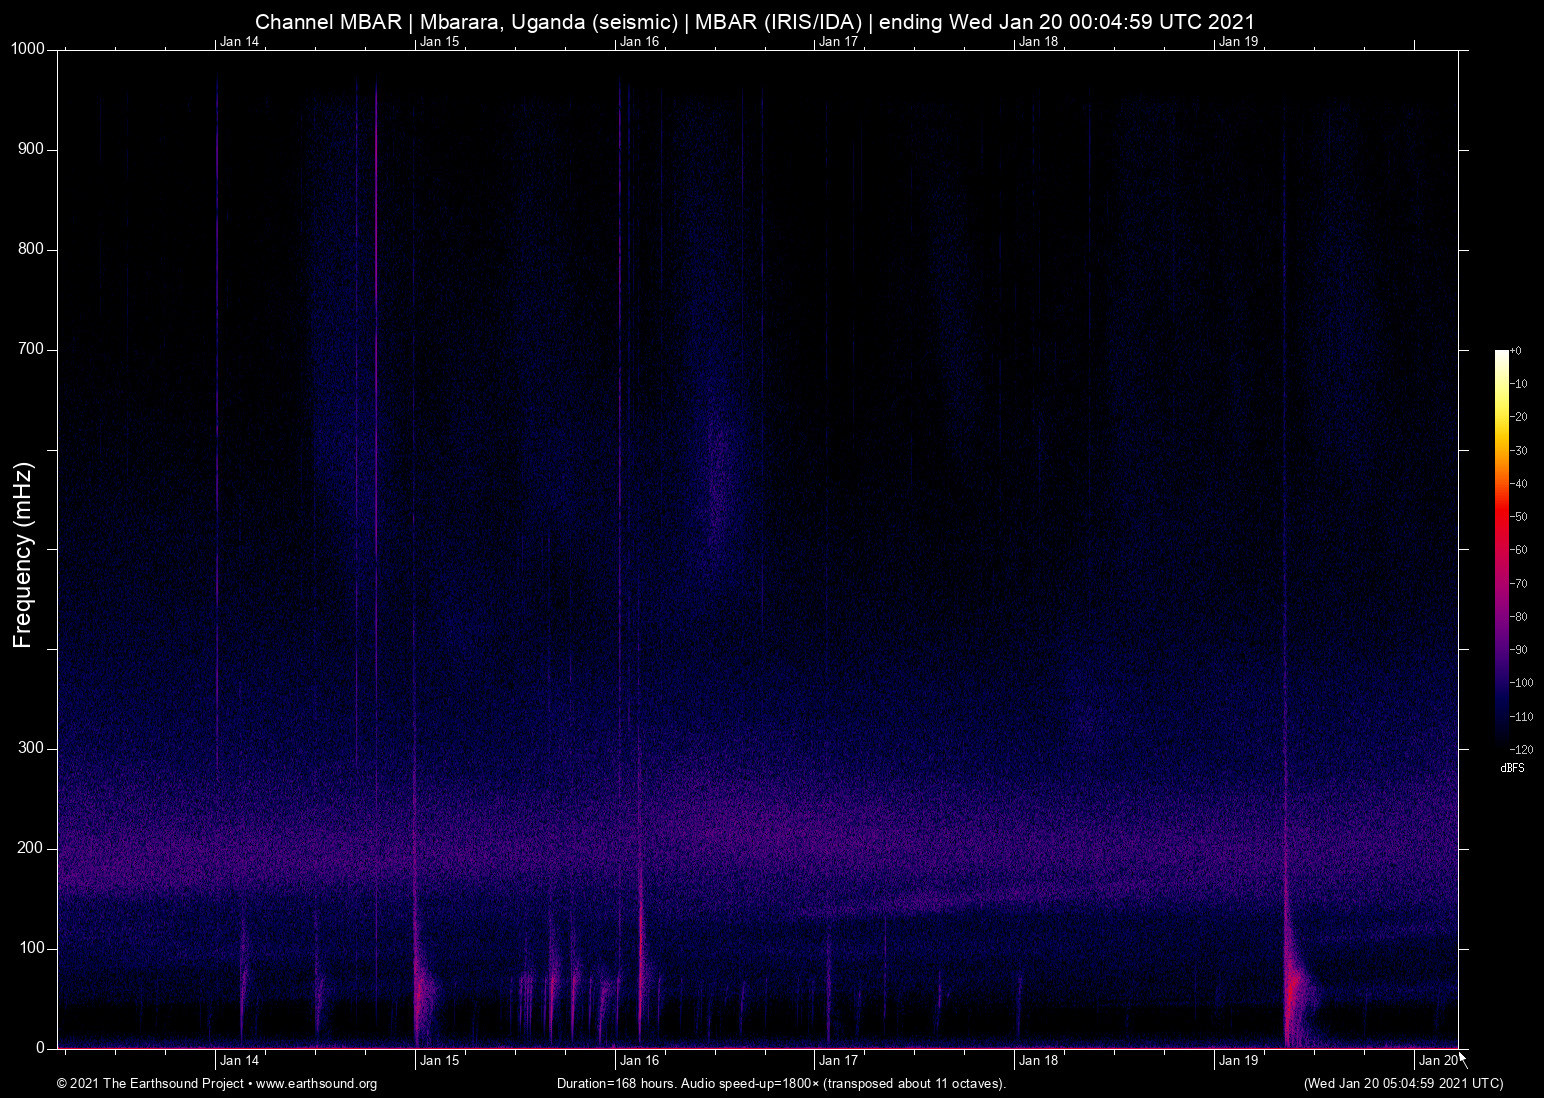Viewport: 1544px width, 1098px height.
Task: Select the Jan 15 date label on bottom axis
Action: (438, 1059)
